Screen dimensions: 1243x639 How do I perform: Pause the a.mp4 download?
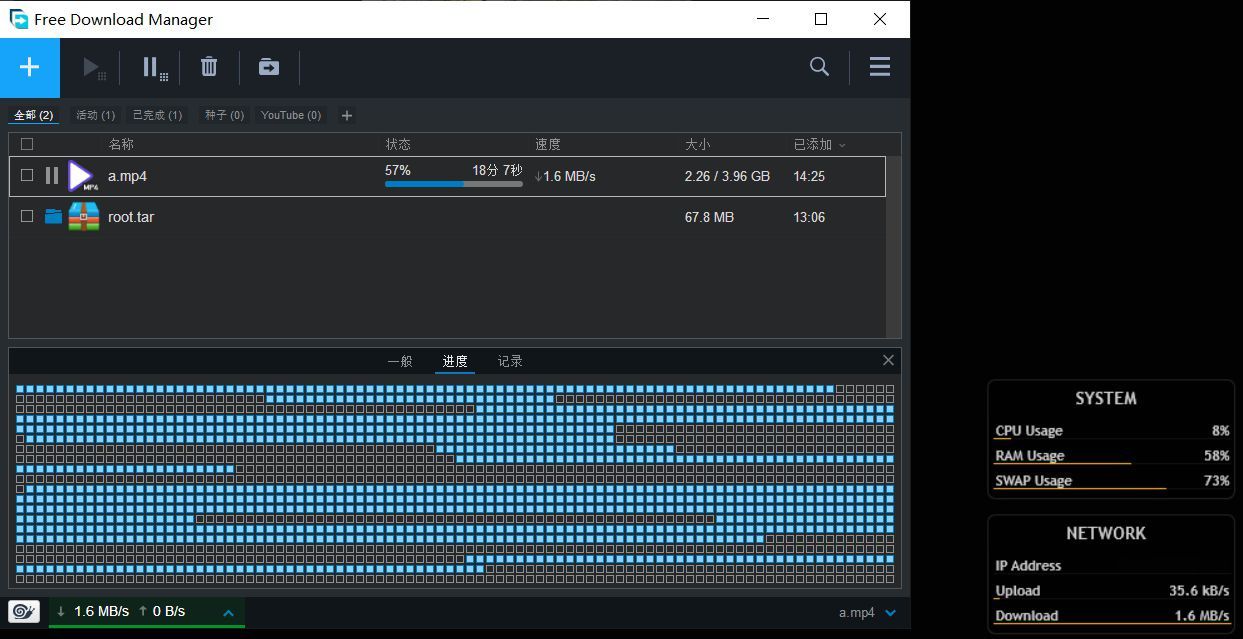coord(51,176)
